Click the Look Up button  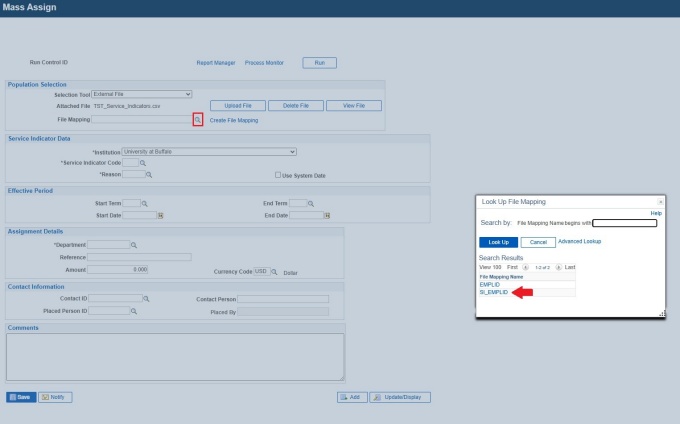pyautogui.click(x=497, y=242)
